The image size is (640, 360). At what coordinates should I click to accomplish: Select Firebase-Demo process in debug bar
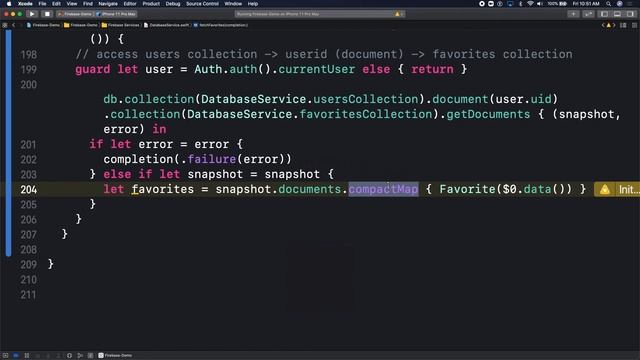tap(115, 356)
